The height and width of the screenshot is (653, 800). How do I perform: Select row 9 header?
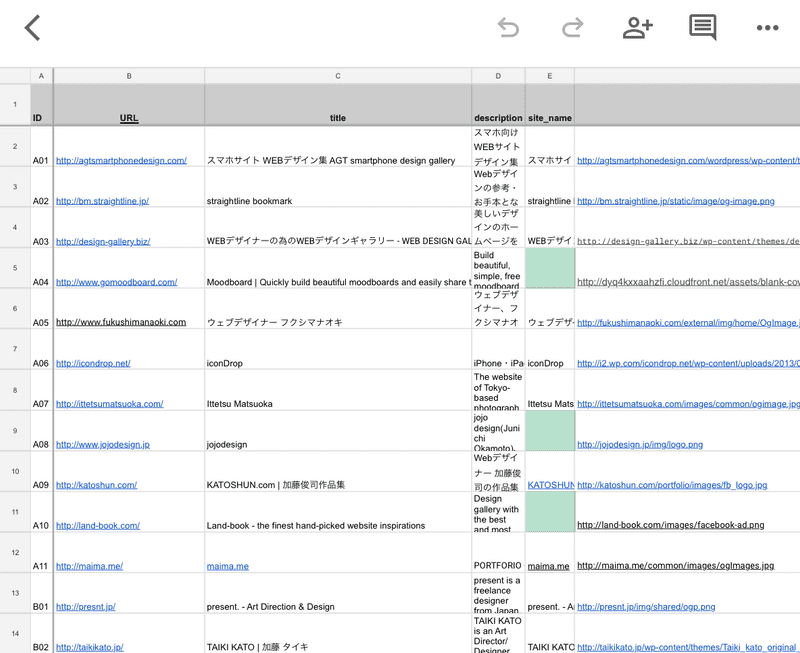[x=15, y=431]
